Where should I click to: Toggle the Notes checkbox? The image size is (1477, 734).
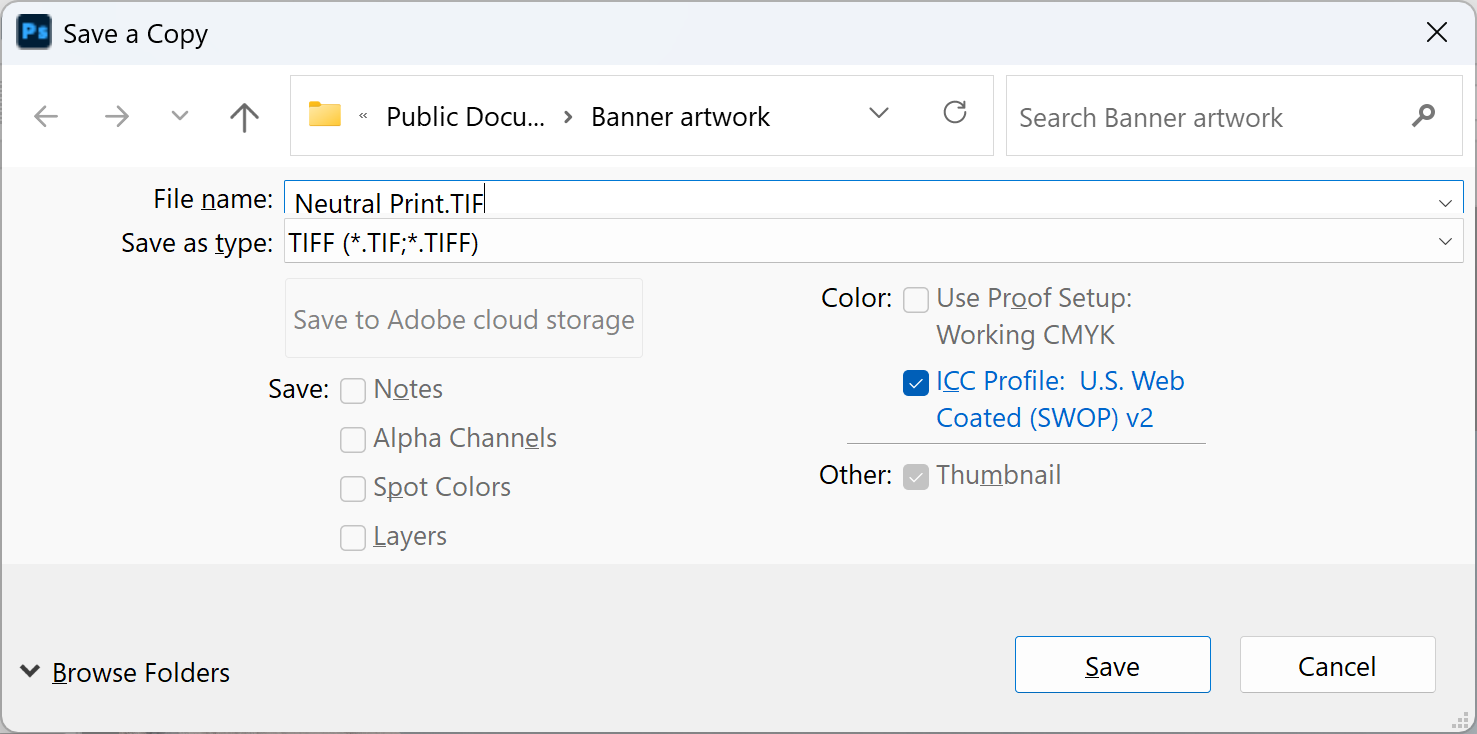coord(353,390)
